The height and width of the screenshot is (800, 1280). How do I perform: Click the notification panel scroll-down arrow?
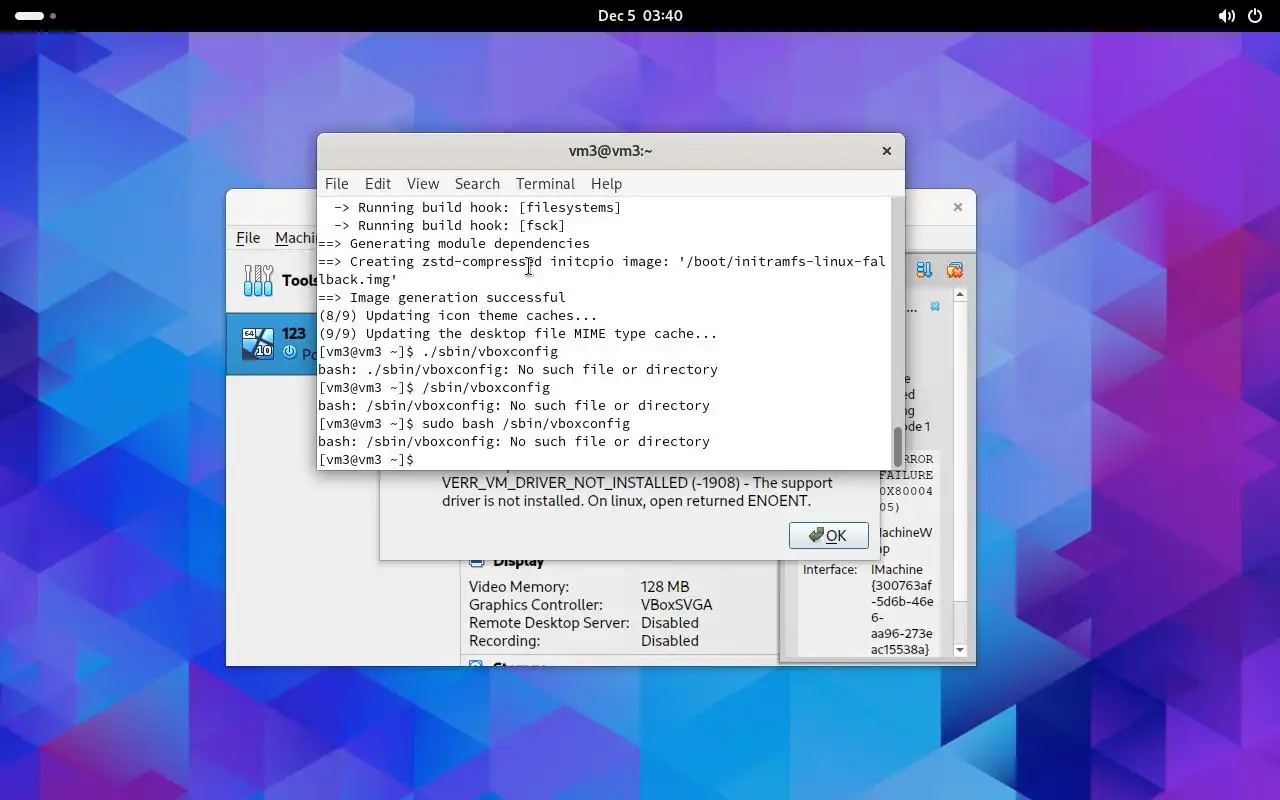click(960, 650)
